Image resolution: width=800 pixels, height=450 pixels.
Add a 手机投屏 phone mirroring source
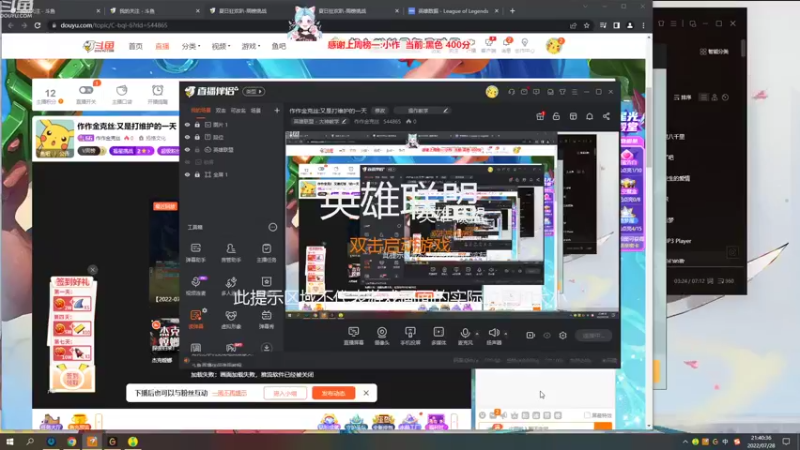[x=410, y=336]
